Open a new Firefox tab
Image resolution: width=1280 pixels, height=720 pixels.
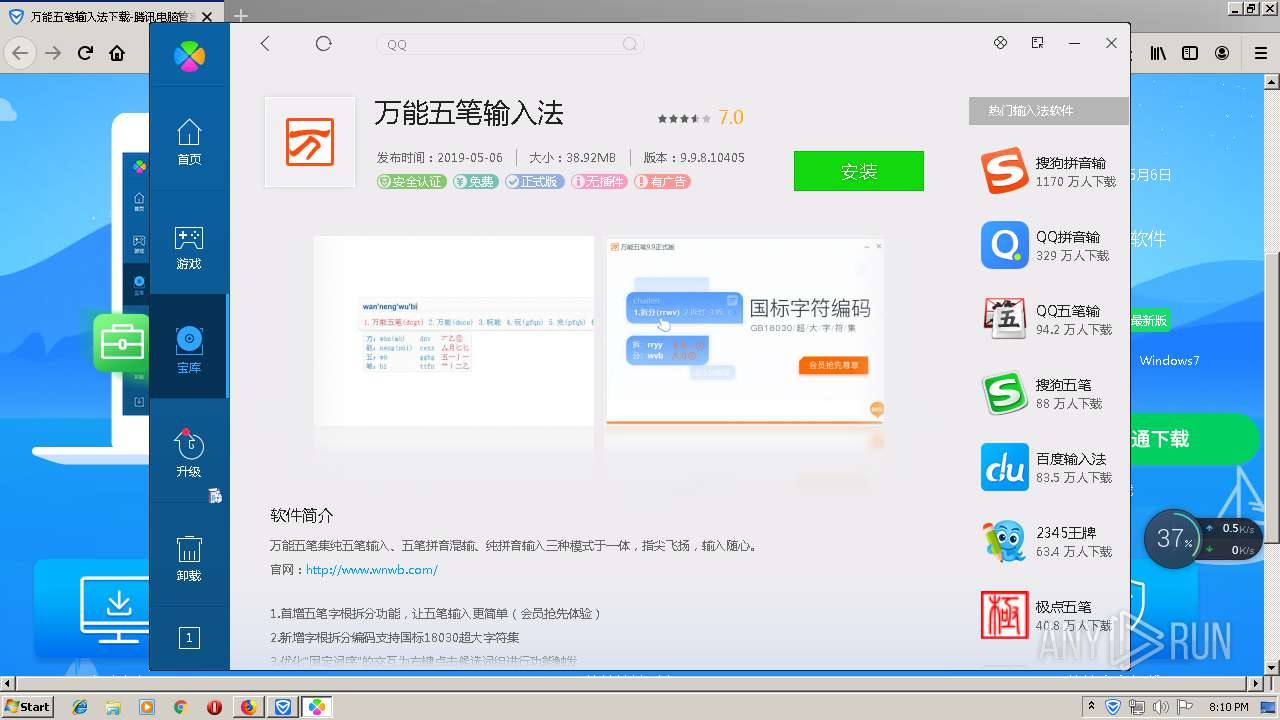click(241, 16)
